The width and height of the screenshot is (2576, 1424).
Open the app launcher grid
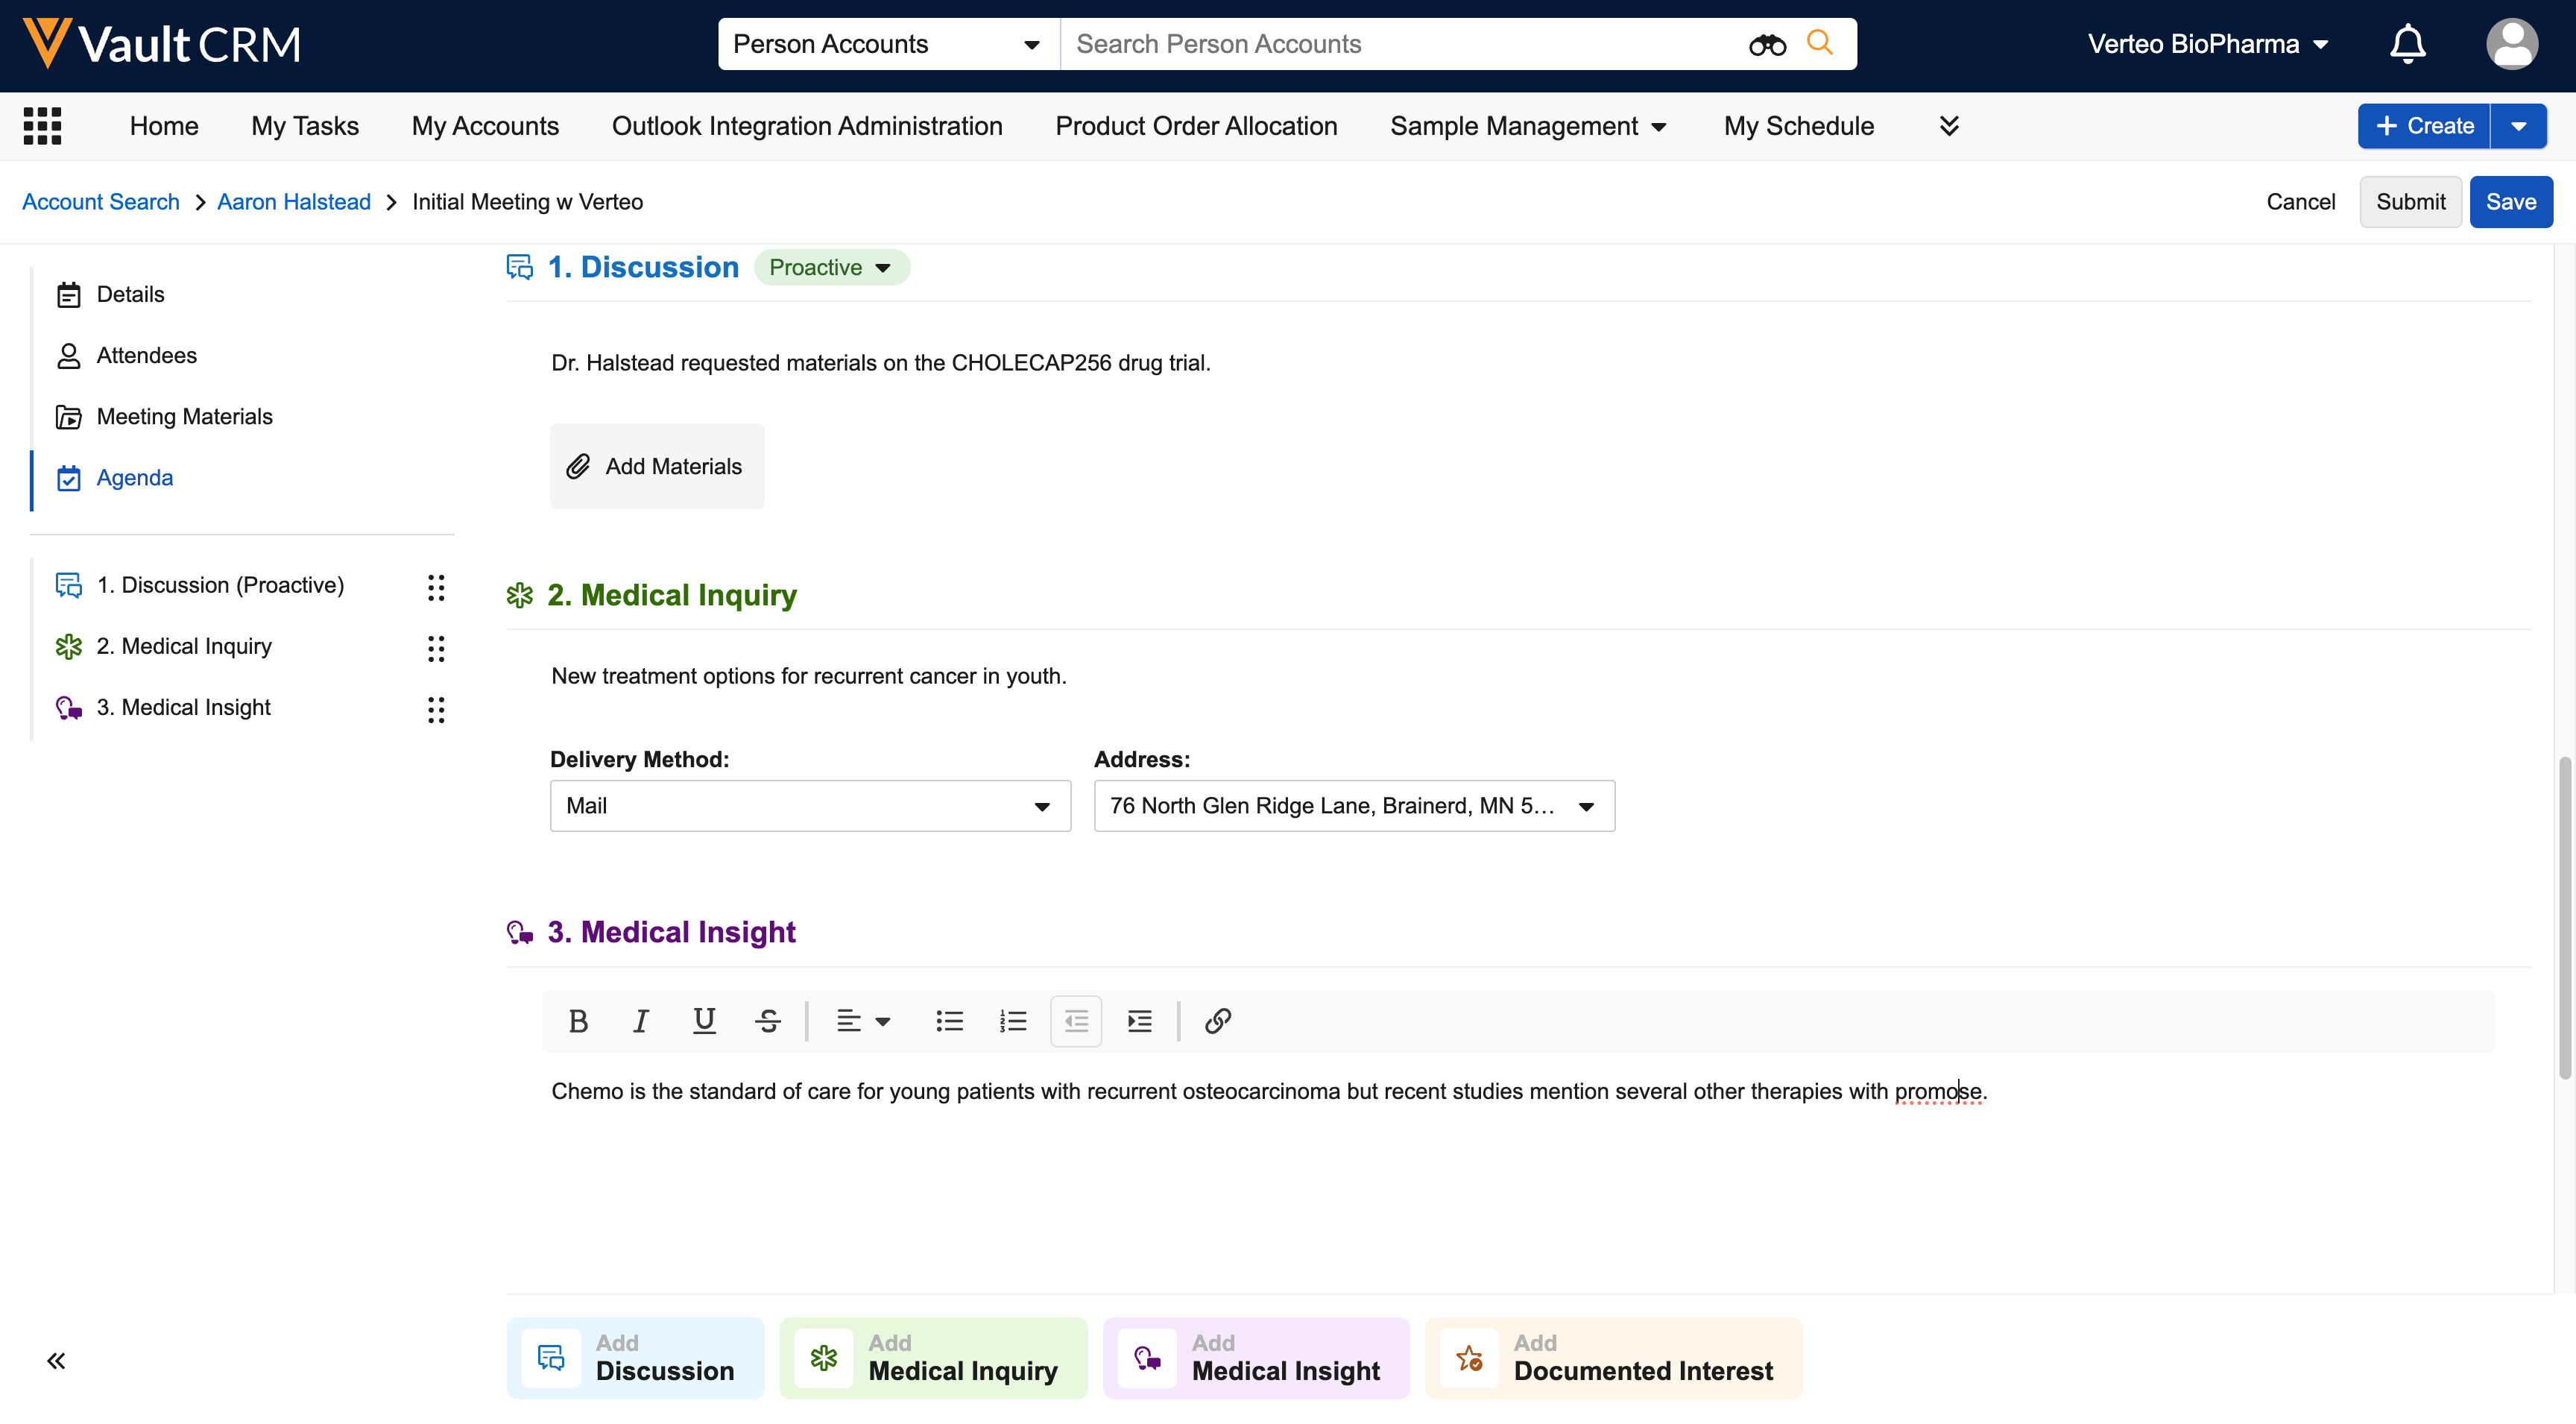click(42, 126)
